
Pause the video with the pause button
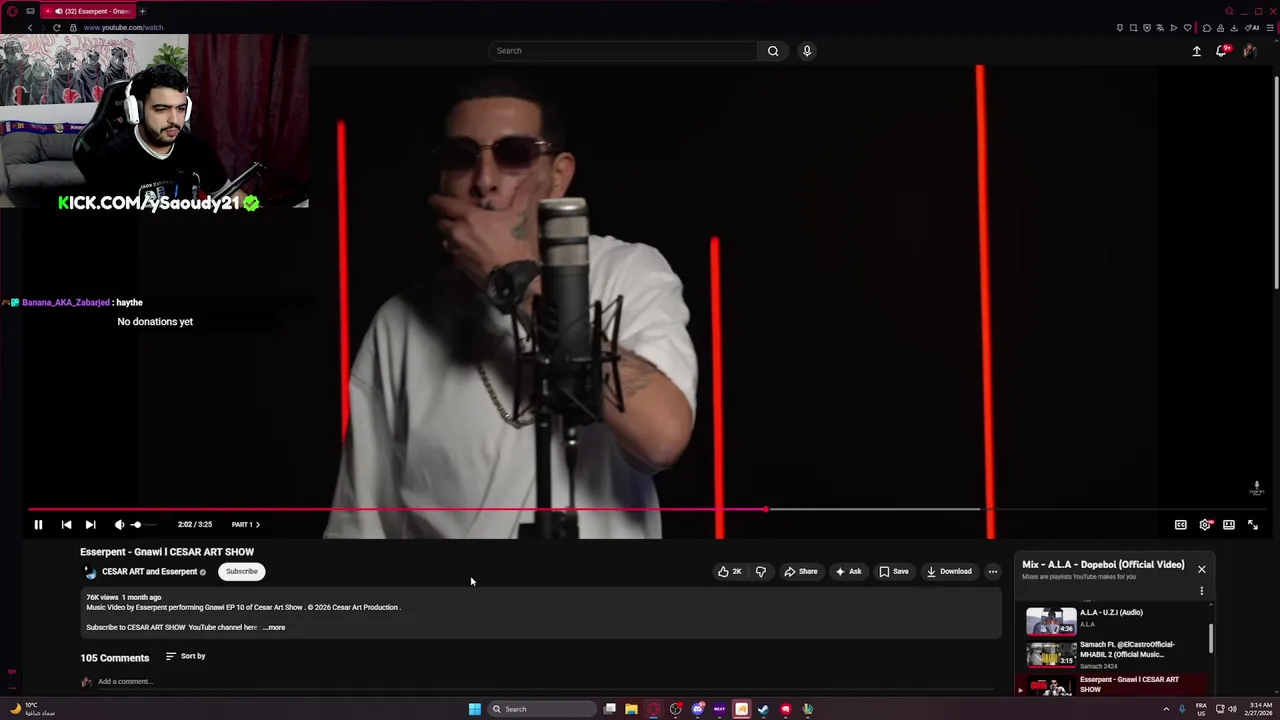pos(38,524)
